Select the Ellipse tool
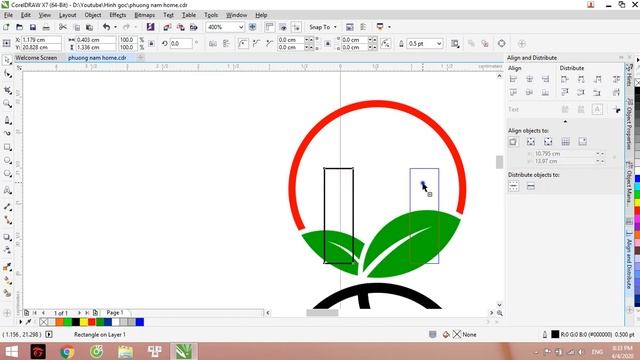 7,160
